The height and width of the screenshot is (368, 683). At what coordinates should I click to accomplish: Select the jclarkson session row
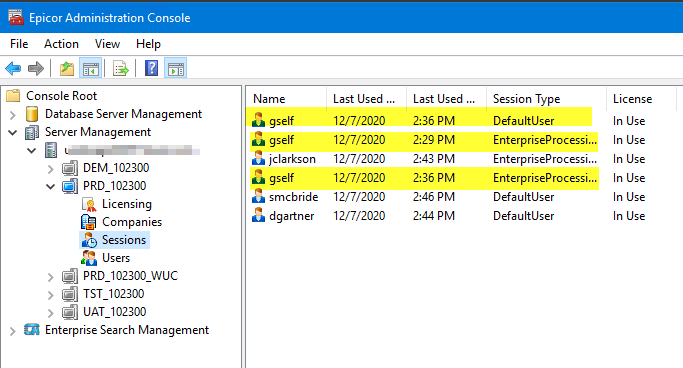(x=449, y=159)
